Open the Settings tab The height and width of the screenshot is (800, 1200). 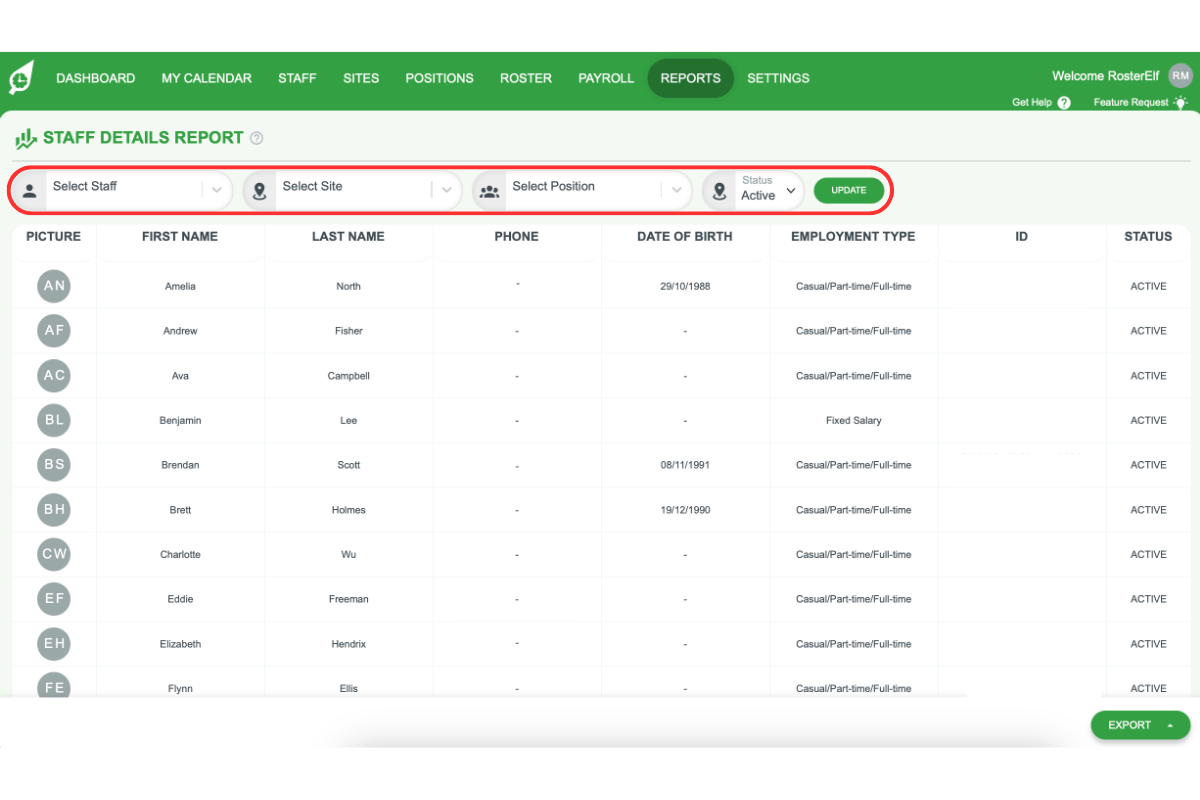tap(778, 78)
